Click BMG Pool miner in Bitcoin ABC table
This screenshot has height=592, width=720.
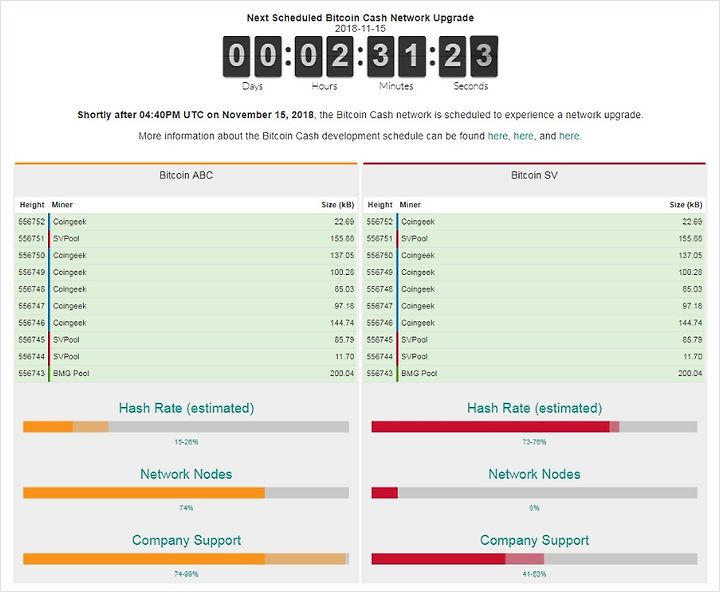click(71, 373)
